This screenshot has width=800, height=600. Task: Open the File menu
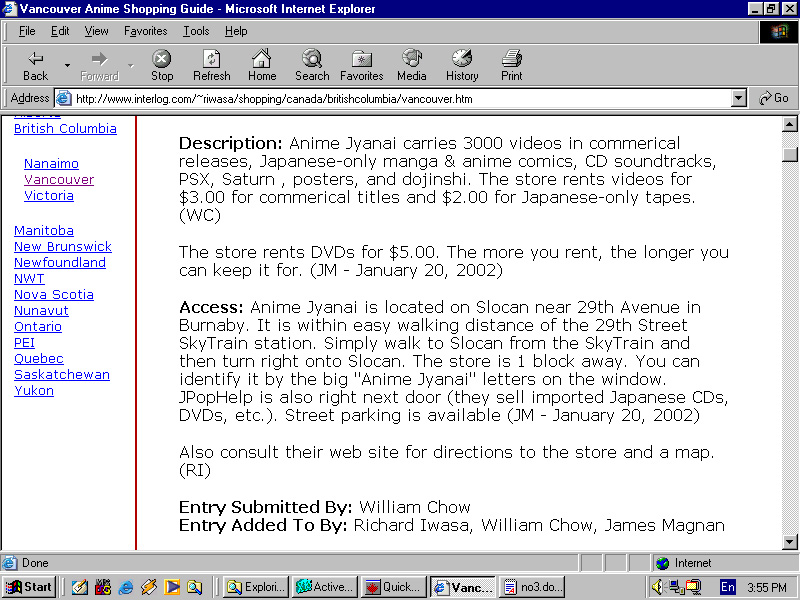(27, 31)
